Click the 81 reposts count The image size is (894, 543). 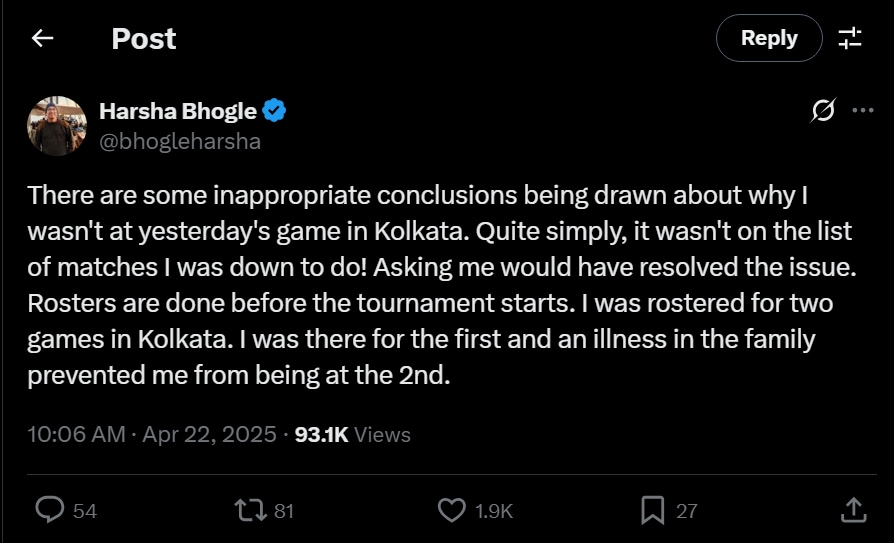284,511
